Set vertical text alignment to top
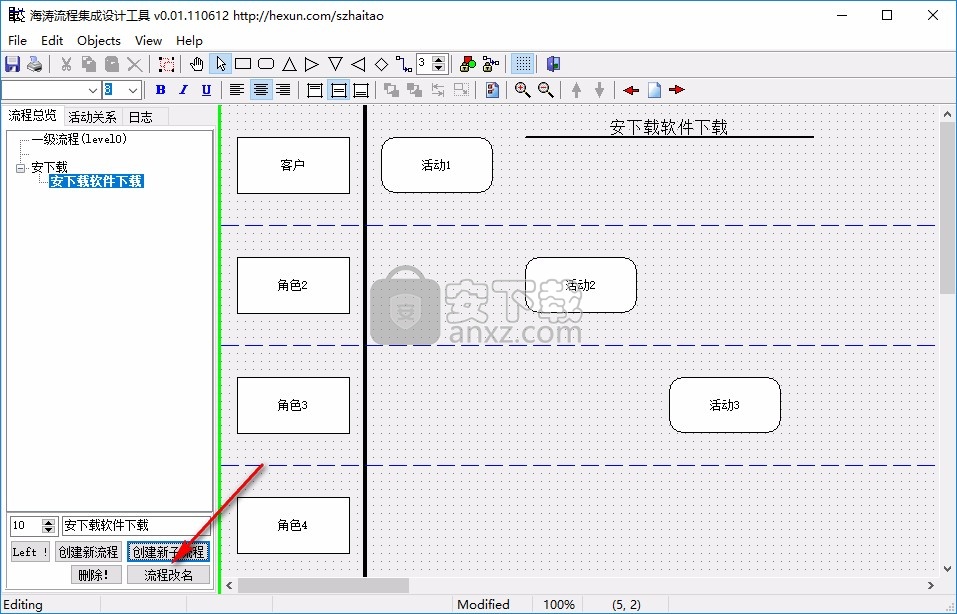The image size is (957, 614). click(315, 90)
